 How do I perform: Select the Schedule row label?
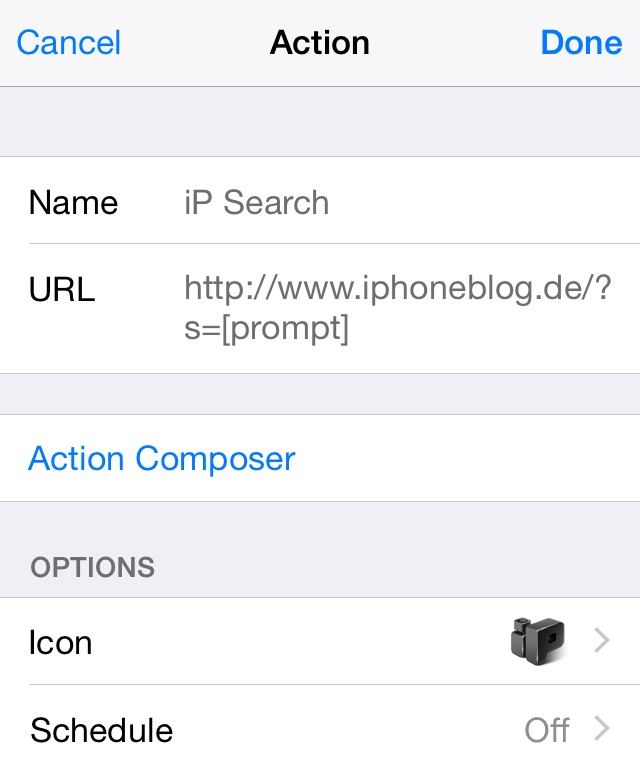[x=101, y=730]
